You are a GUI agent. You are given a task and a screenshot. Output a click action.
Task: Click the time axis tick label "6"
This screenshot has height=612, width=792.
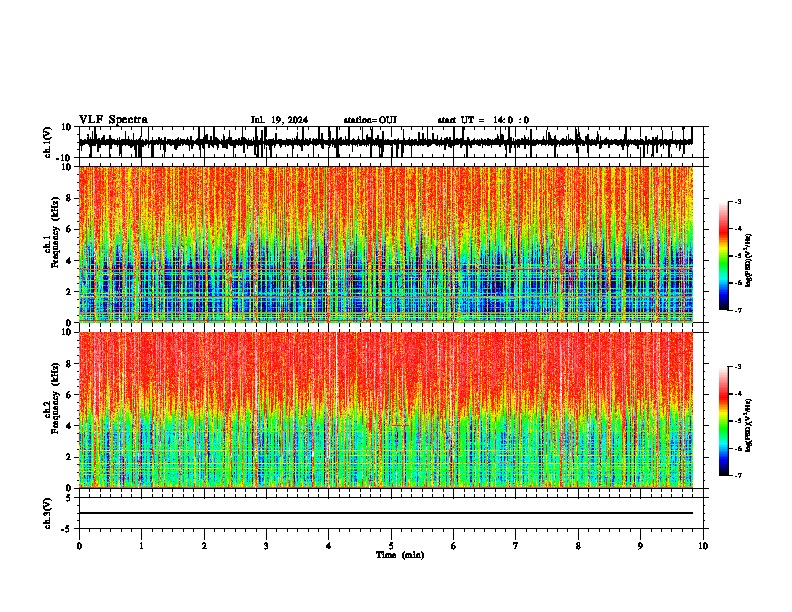tap(453, 546)
